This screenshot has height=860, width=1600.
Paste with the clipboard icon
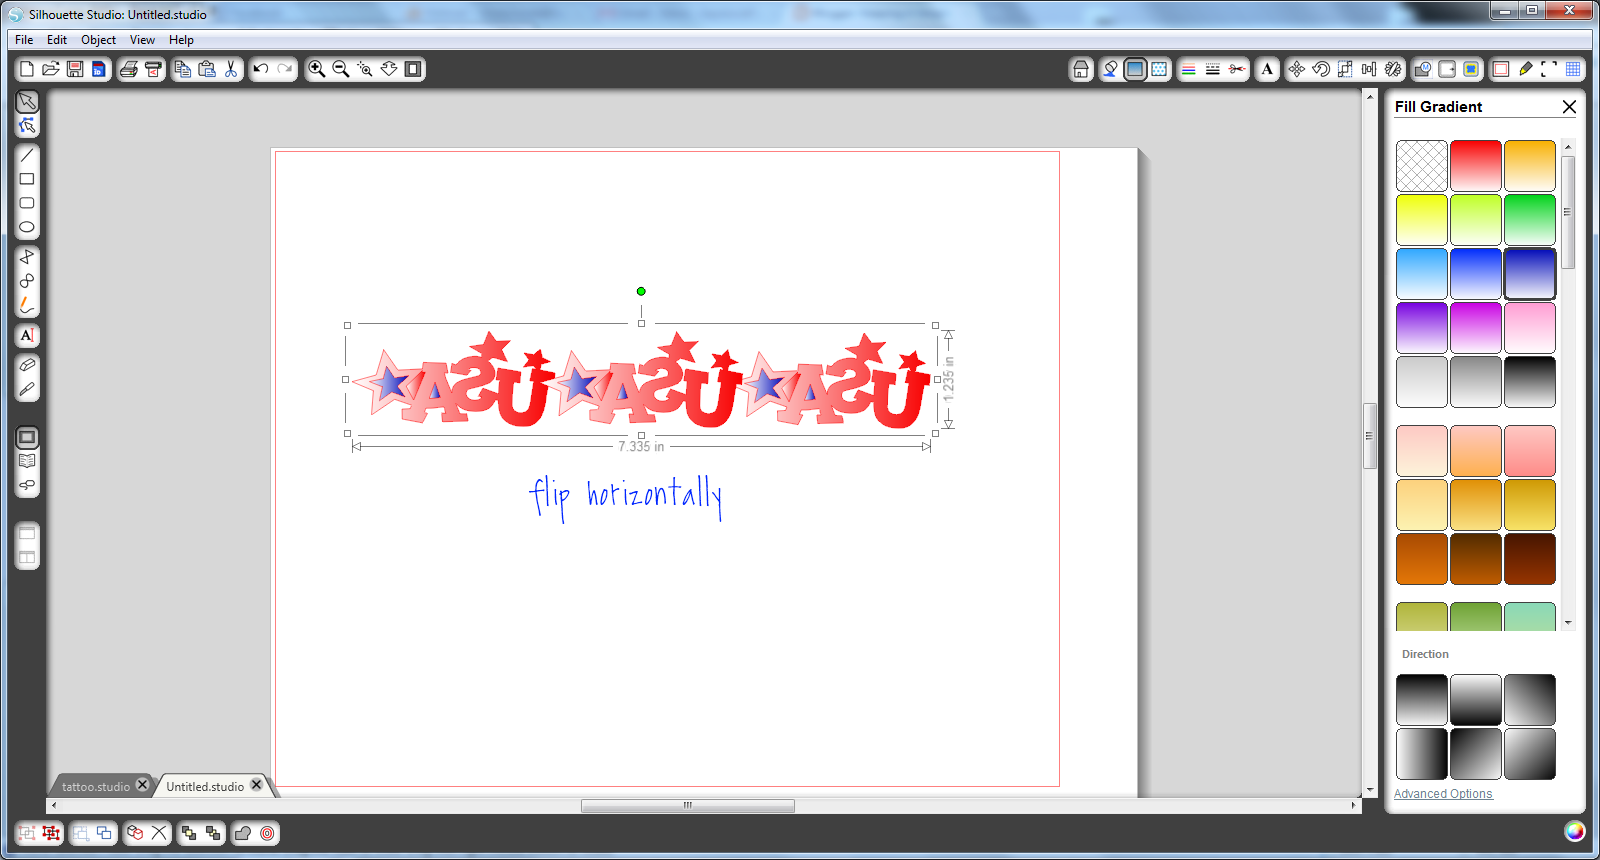pyautogui.click(x=207, y=69)
